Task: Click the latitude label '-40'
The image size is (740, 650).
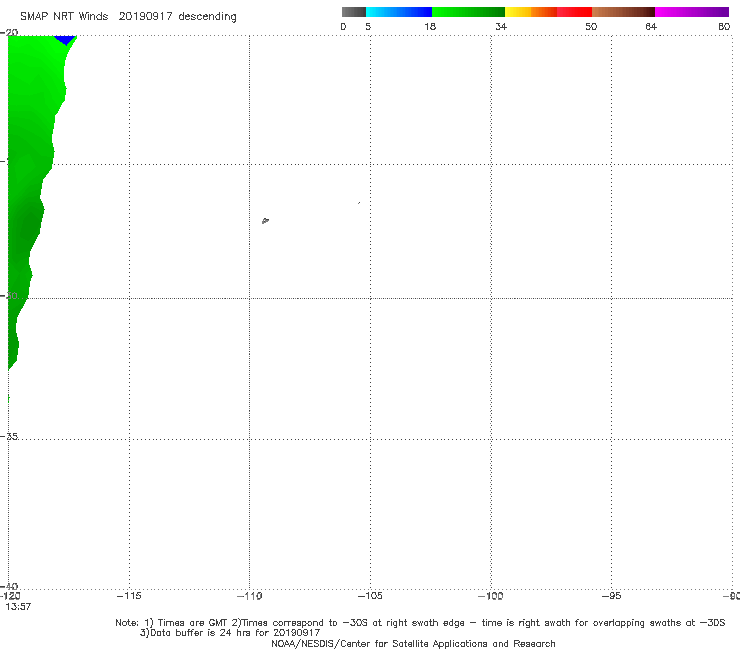Action: tap(9, 586)
